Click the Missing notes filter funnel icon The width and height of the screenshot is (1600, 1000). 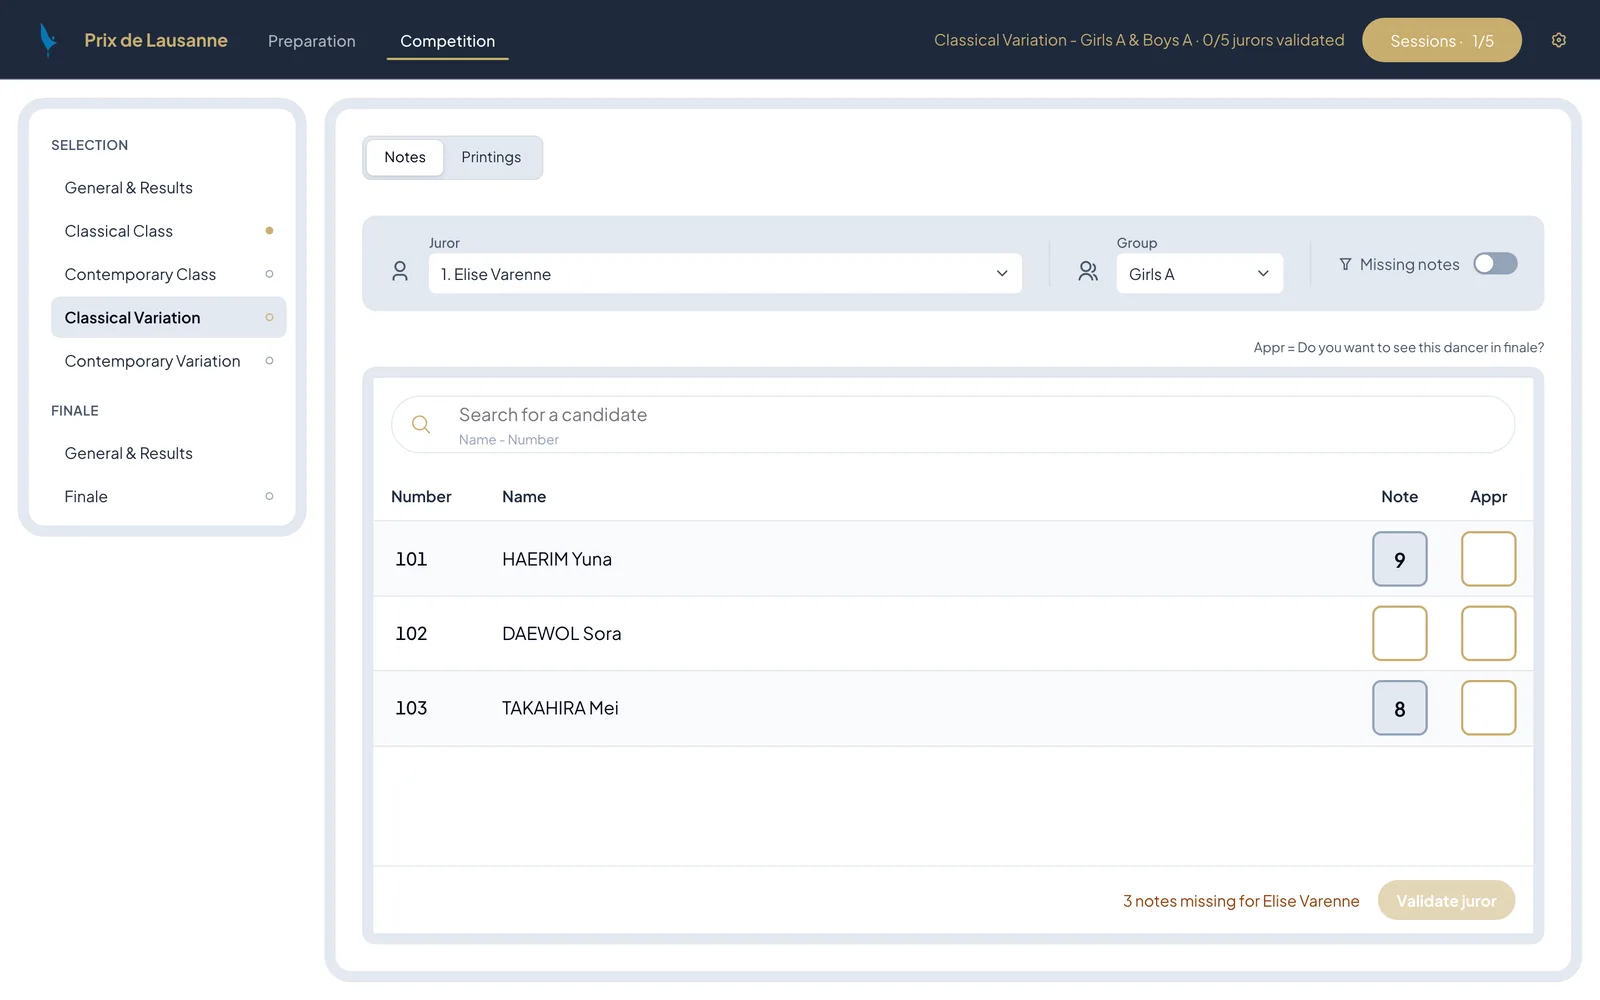point(1345,264)
